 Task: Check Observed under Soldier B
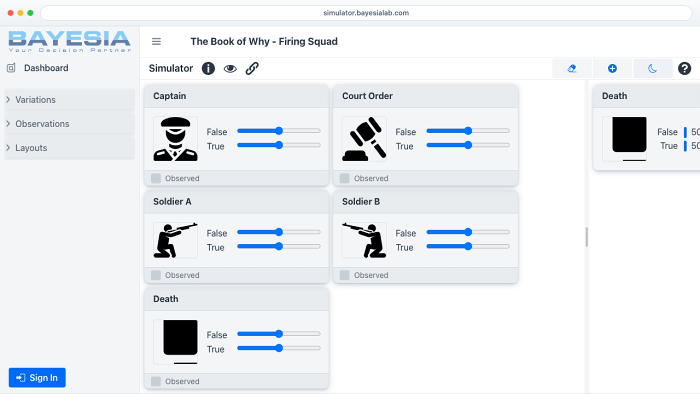coord(345,275)
